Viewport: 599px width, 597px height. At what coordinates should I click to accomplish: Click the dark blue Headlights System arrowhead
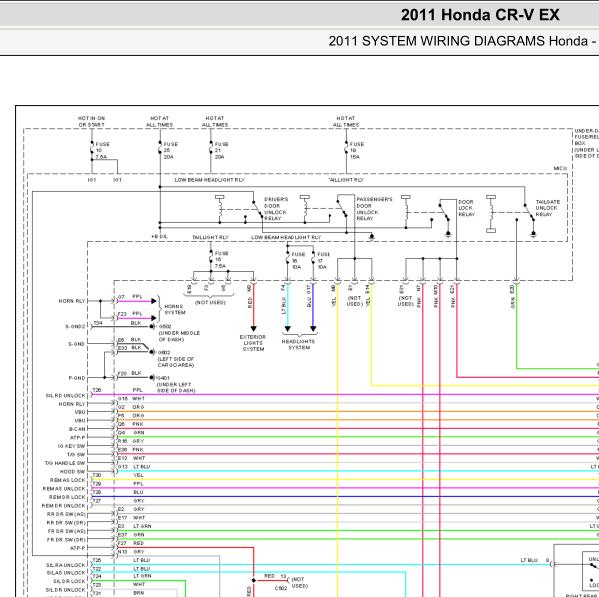point(313,329)
